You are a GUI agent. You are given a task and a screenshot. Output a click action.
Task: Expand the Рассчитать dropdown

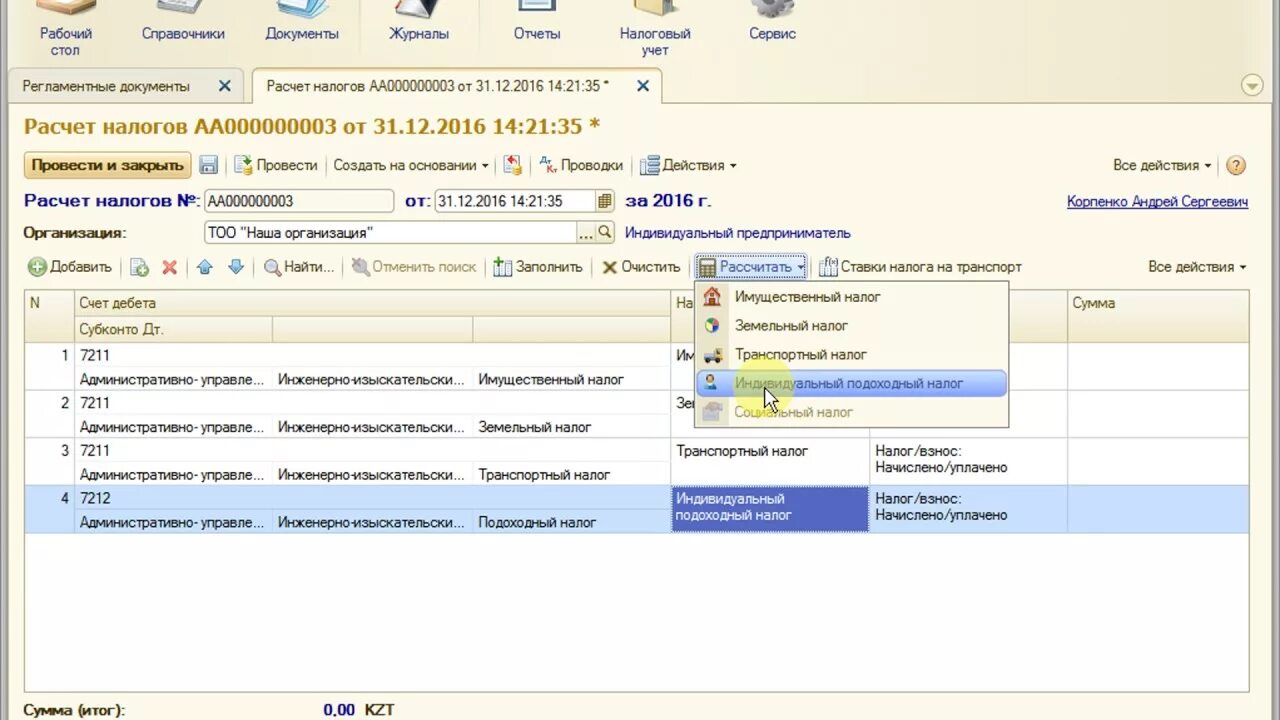coord(751,267)
